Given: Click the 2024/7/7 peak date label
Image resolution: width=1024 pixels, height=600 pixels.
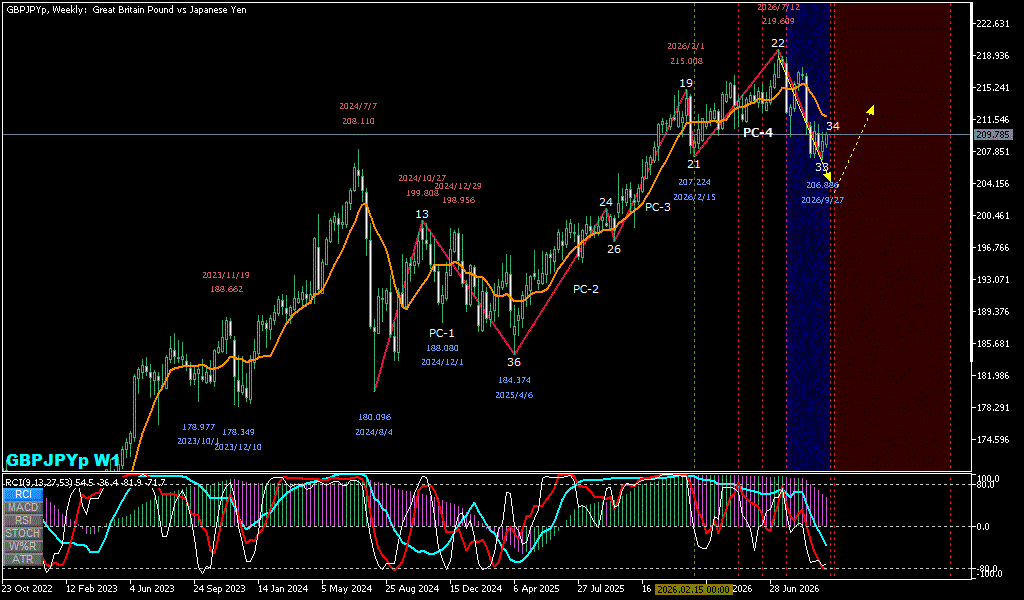Looking at the screenshot, I should pyautogui.click(x=358, y=106).
